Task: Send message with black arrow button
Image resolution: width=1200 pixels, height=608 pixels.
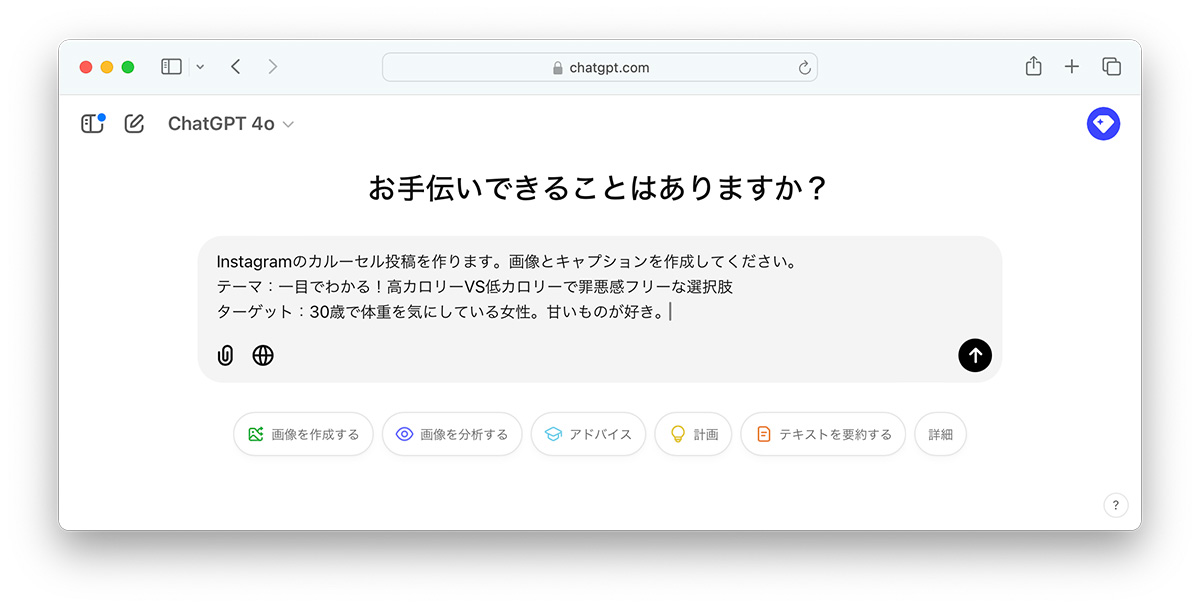Action: coord(975,355)
